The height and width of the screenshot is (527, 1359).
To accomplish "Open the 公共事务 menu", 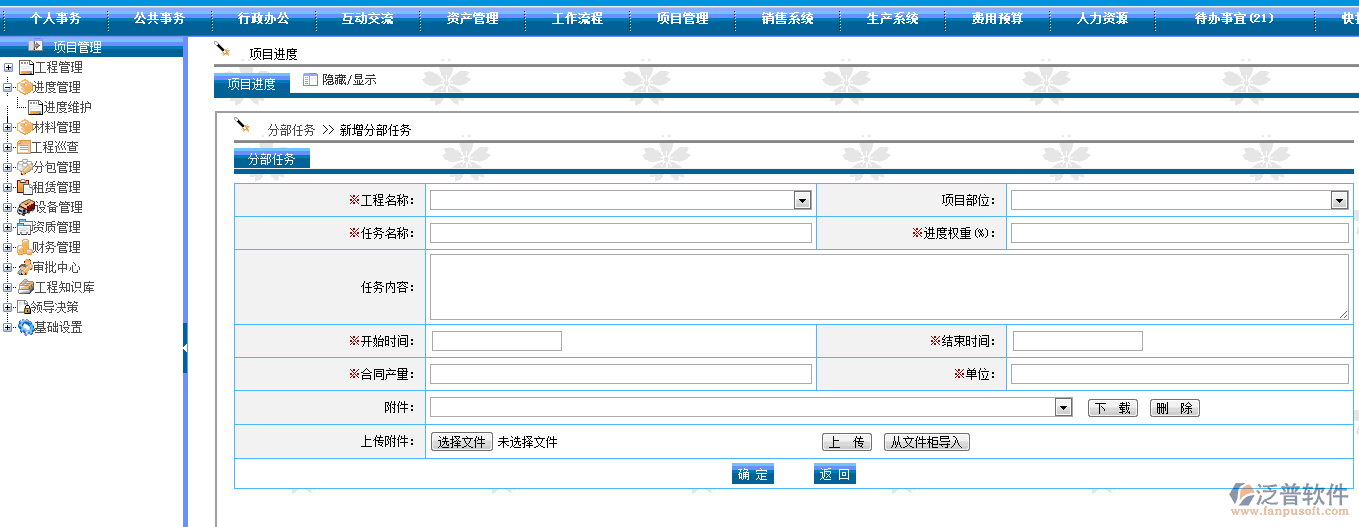I will click(x=159, y=19).
